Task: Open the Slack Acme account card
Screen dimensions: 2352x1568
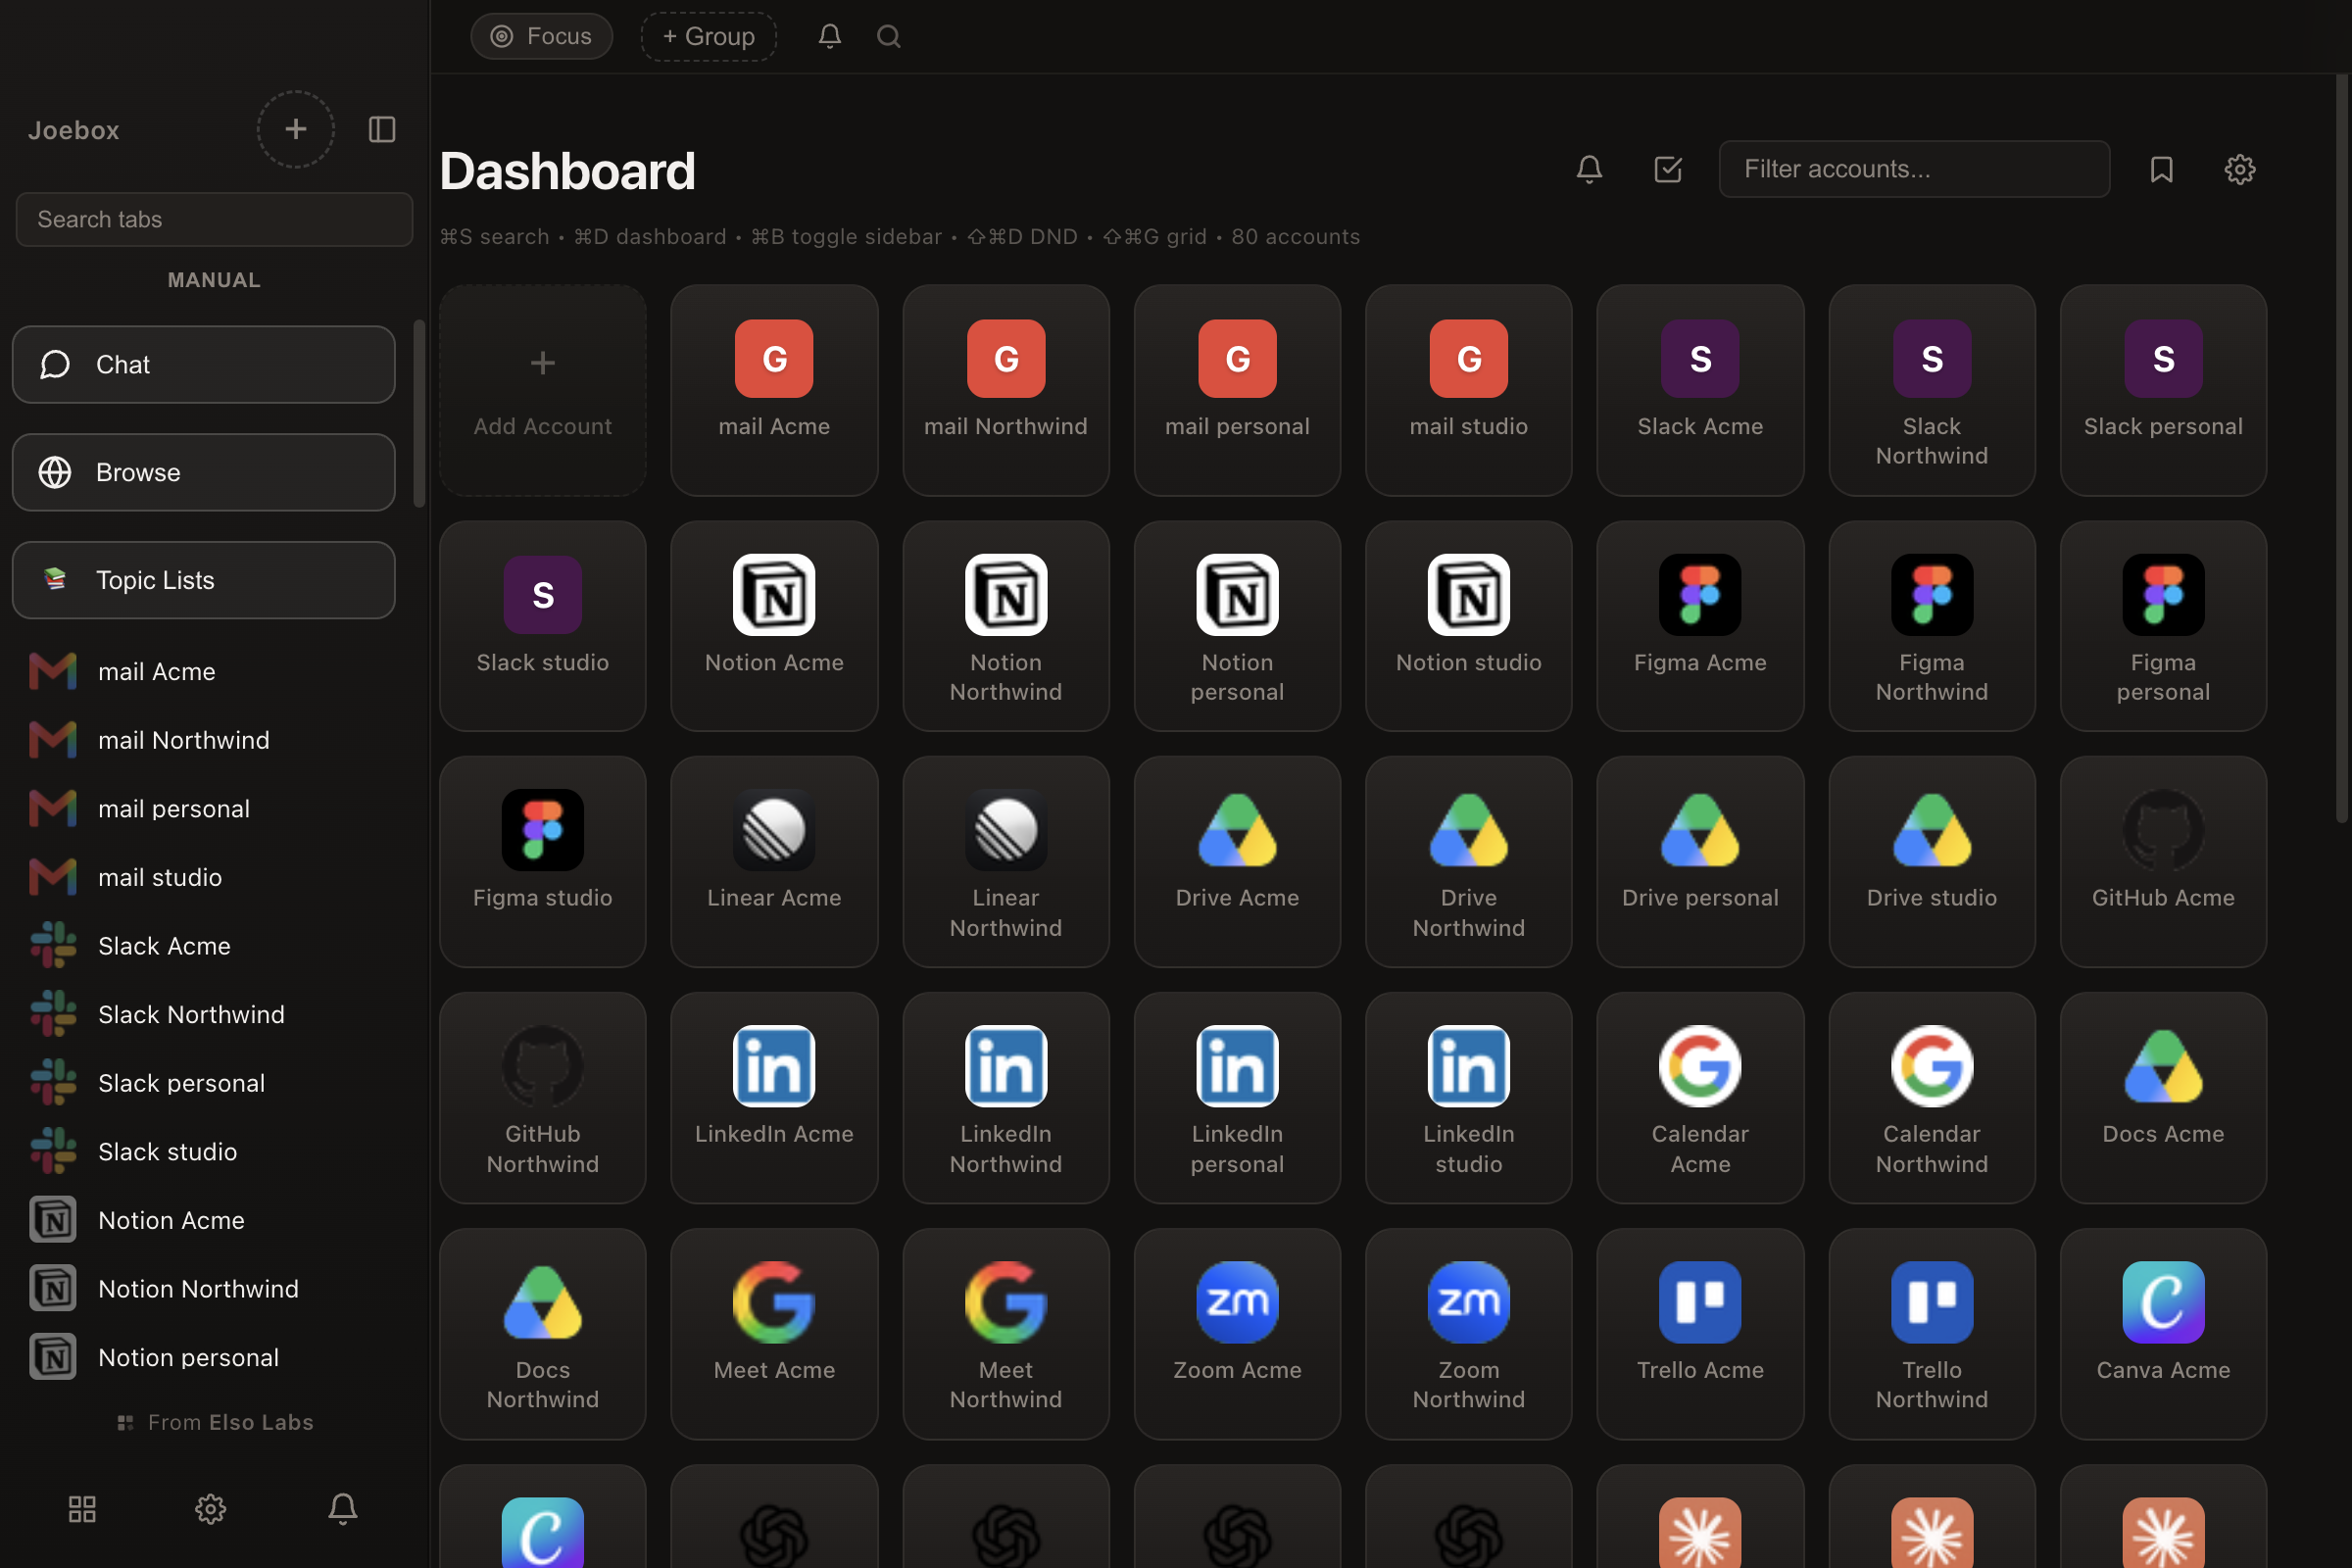Action: 1700,390
